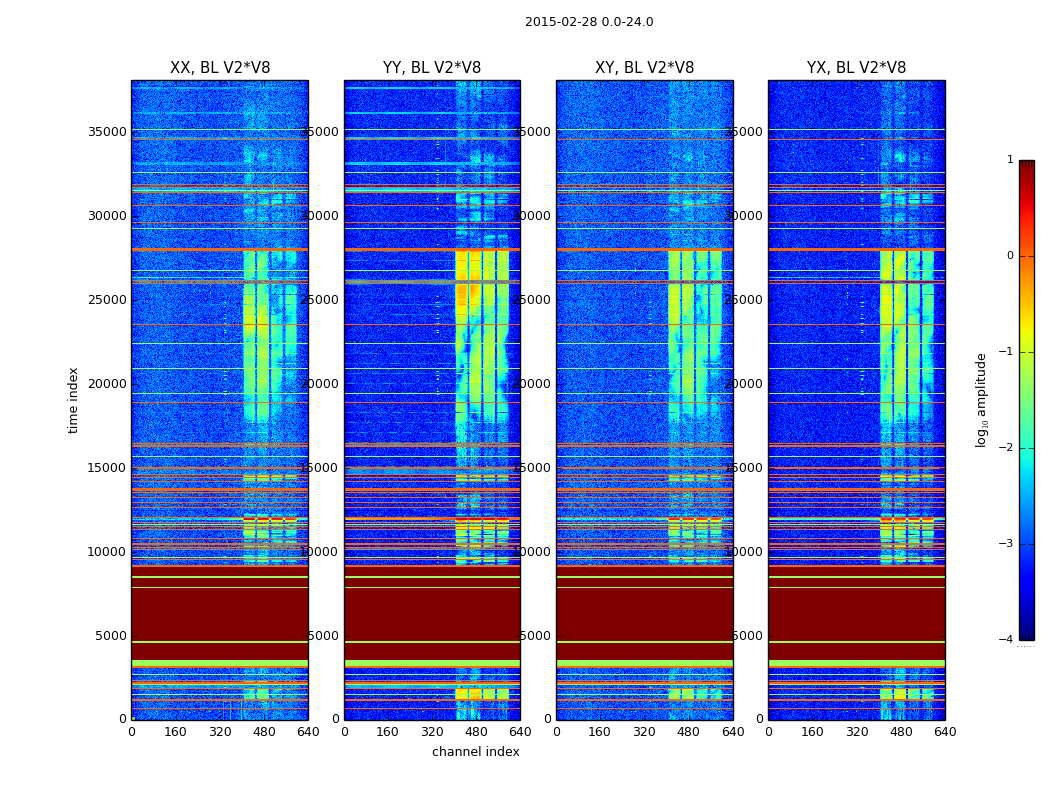The width and height of the screenshot is (1050, 800).
Task: Click the 160 x-axis tick under the XY panel
Action: tap(600, 731)
